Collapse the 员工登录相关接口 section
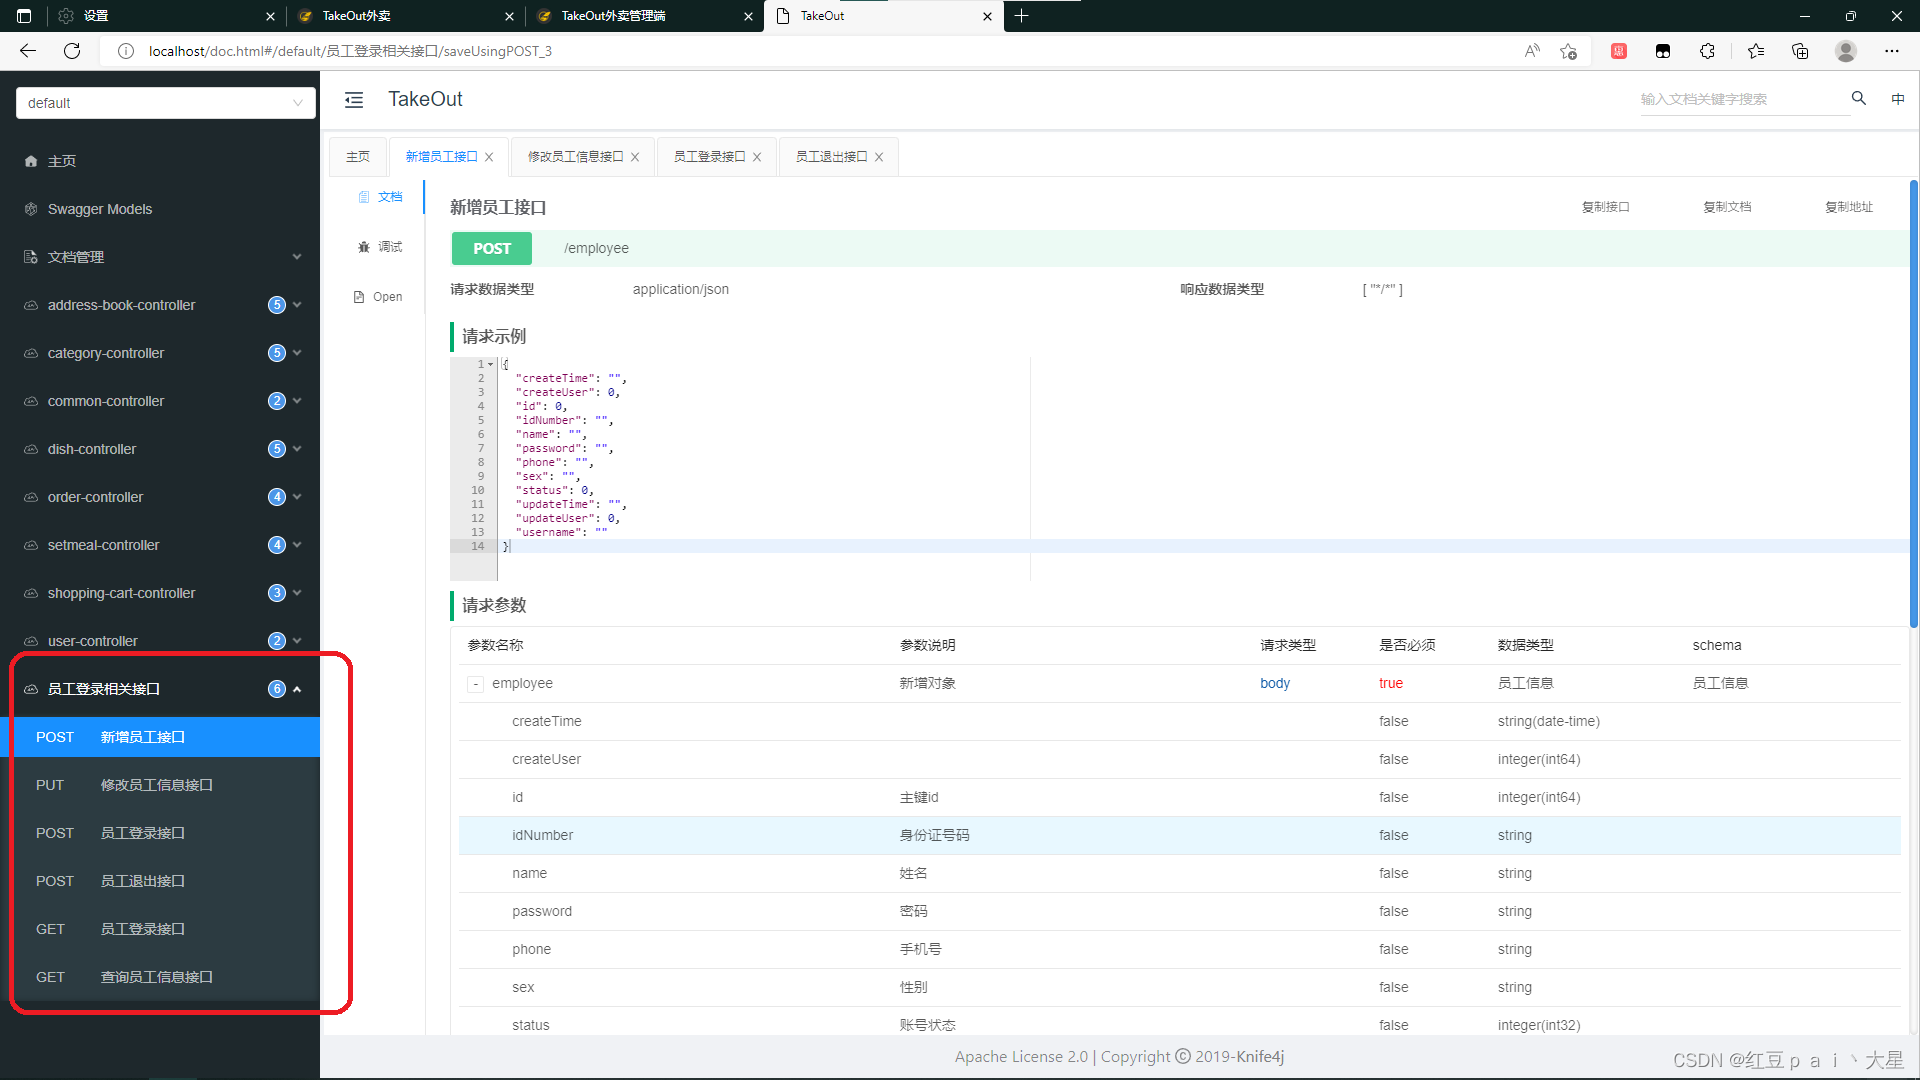 coord(297,688)
